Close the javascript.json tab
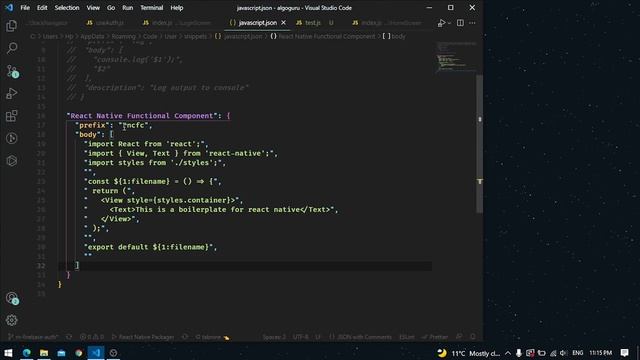This screenshot has height=360, width=640. click(283, 23)
